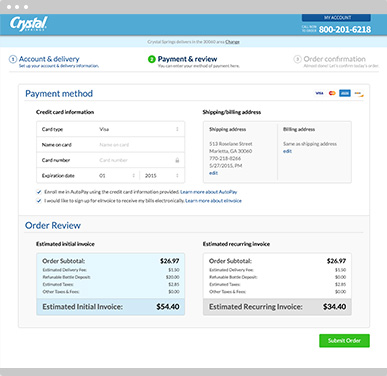This screenshot has height=376, width=387.
Task: Open the expiration year dropdown
Action: click(162, 176)
